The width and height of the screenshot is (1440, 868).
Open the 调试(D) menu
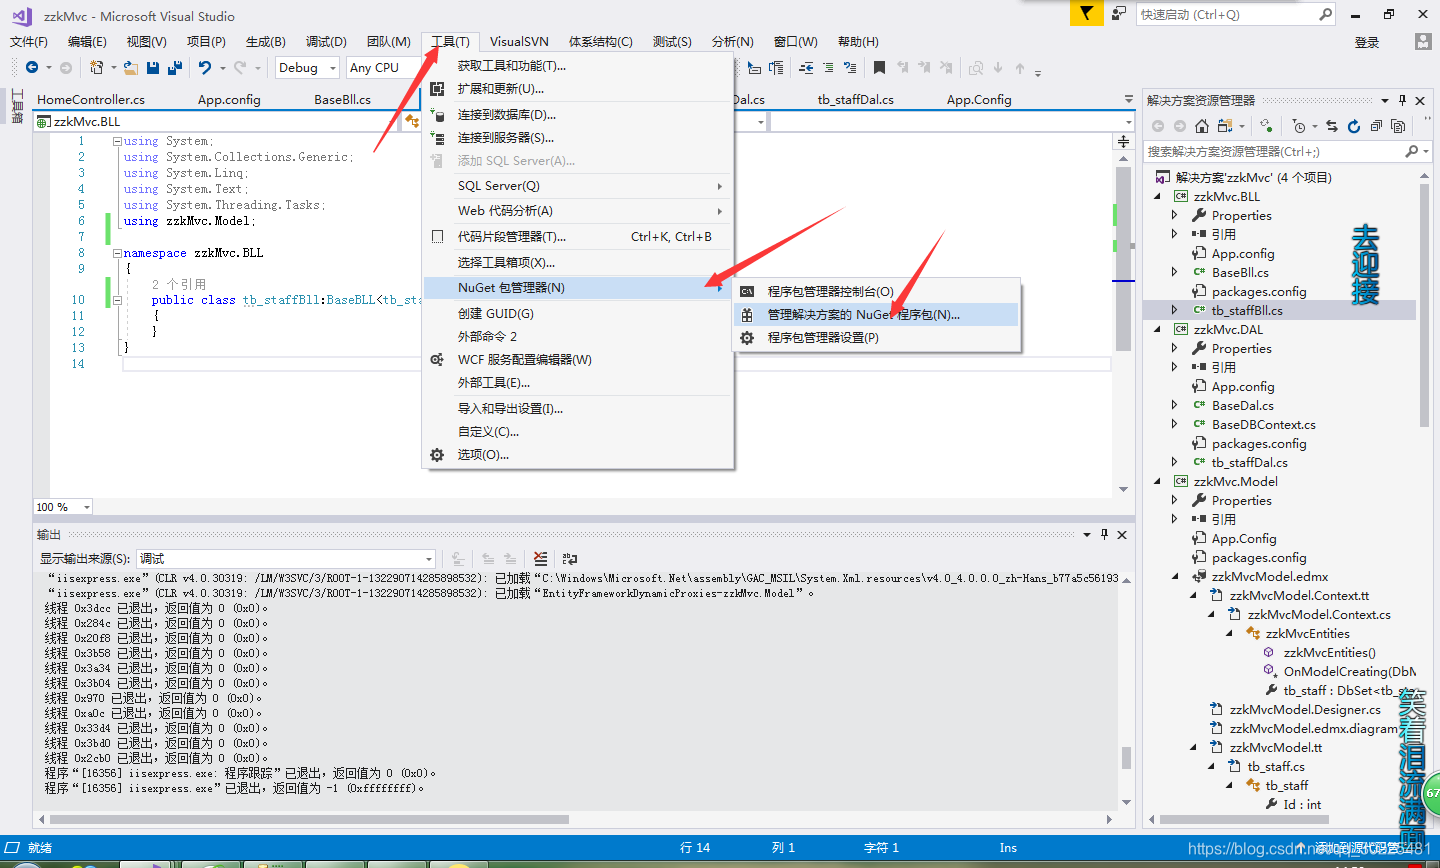[x=326, y=41]
